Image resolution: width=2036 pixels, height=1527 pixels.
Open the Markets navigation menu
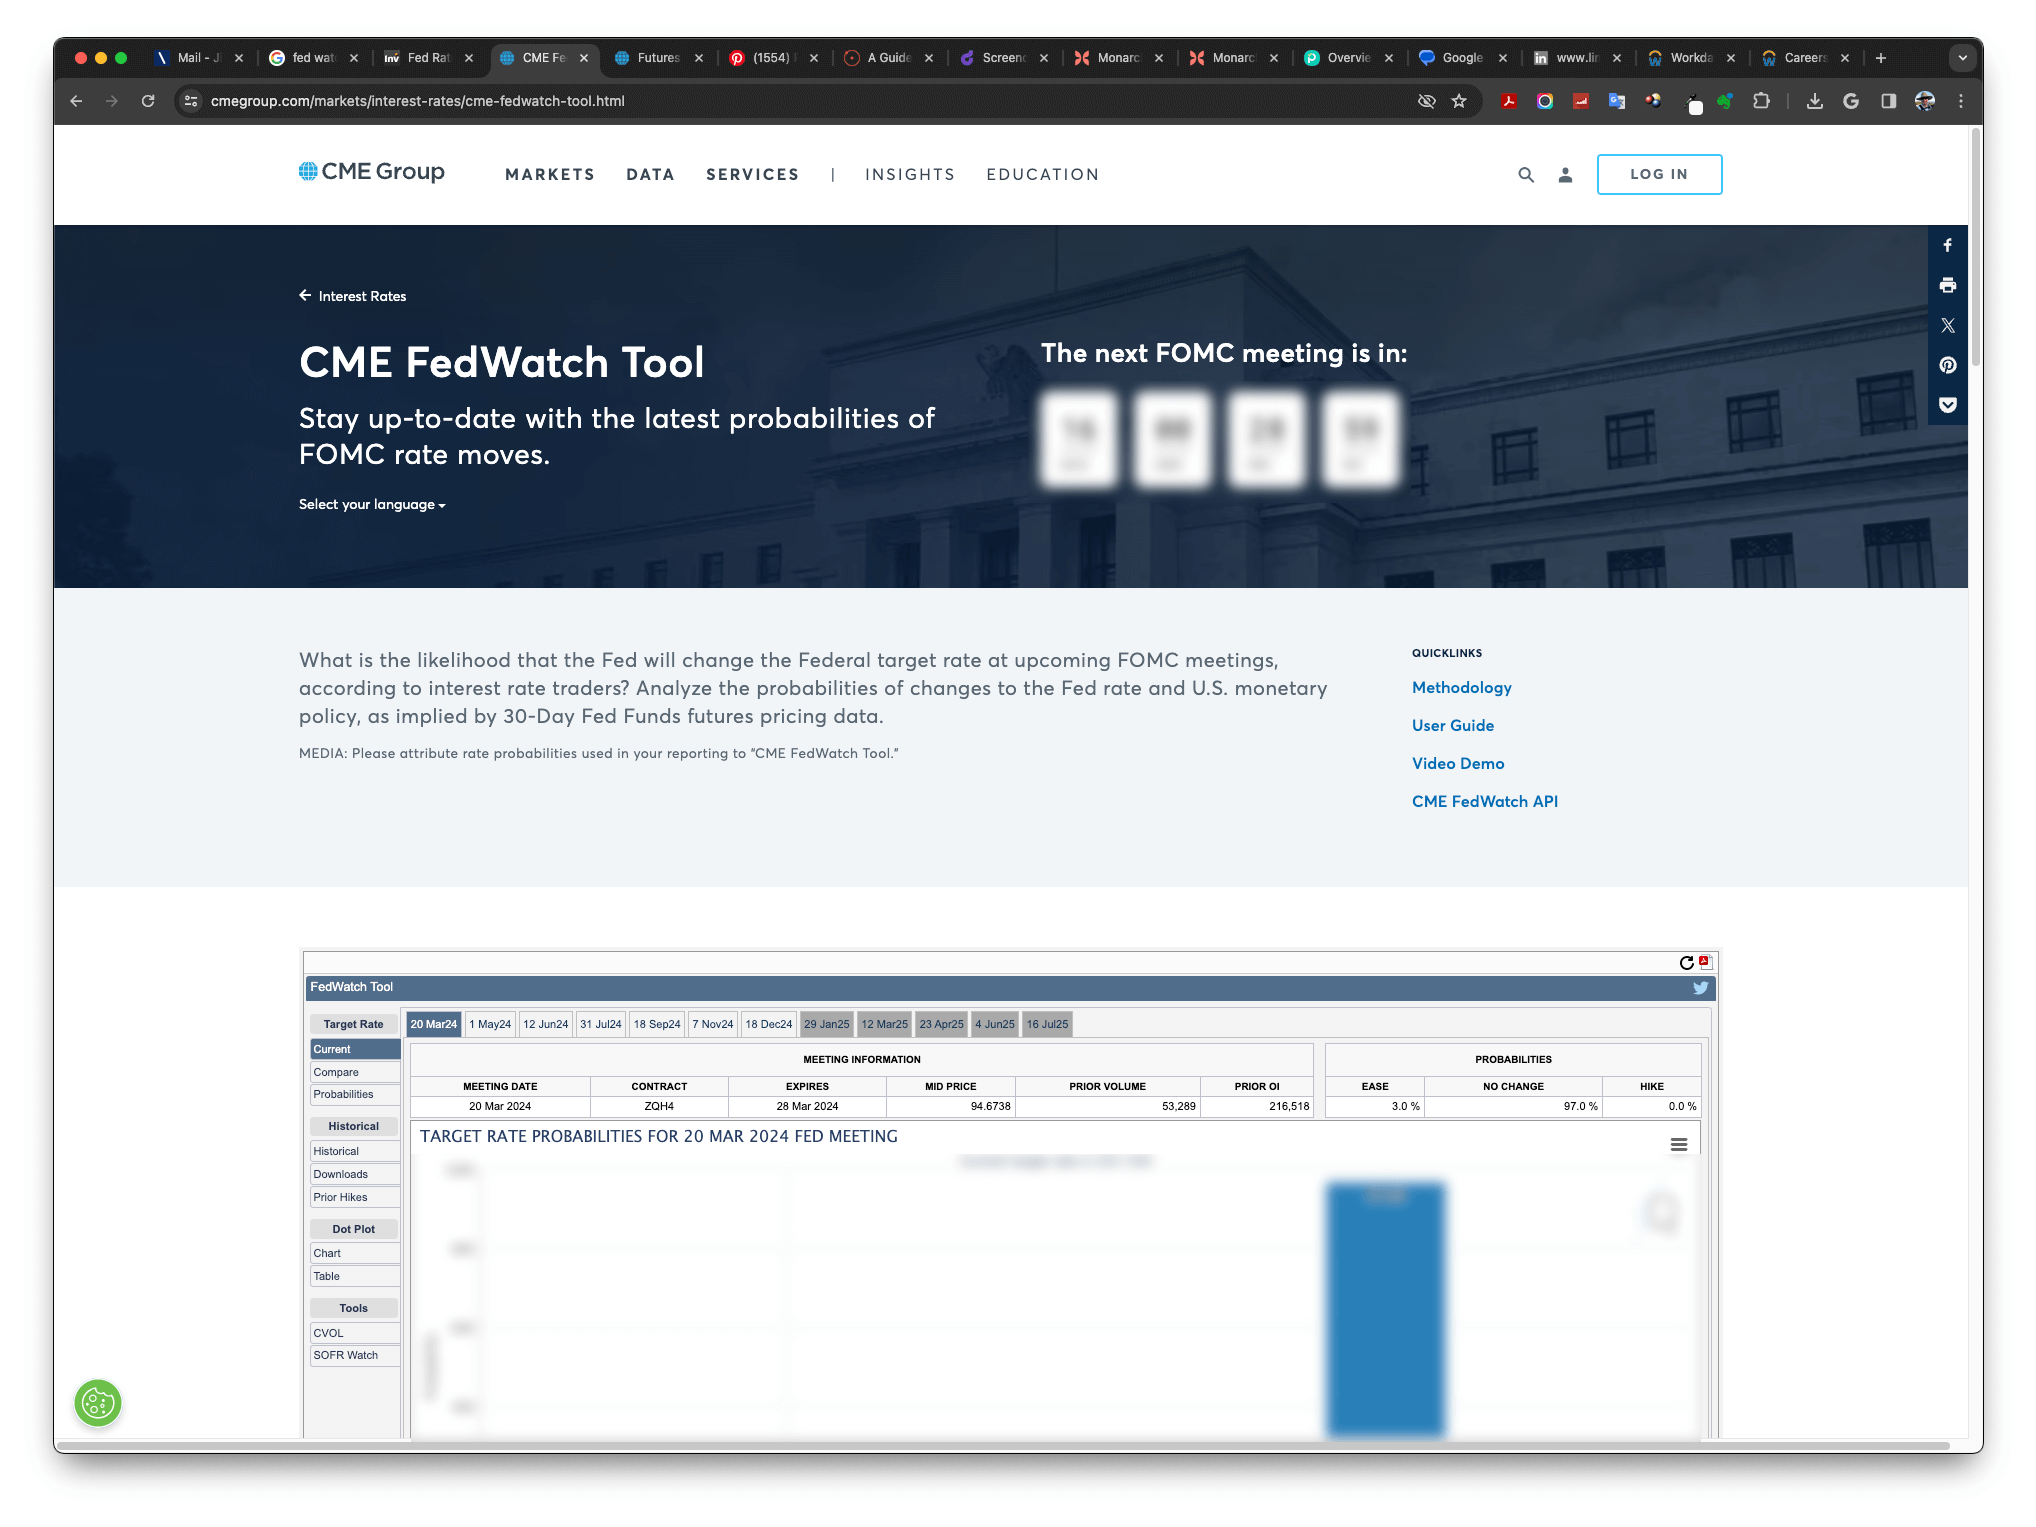click(x=549, y=175)
